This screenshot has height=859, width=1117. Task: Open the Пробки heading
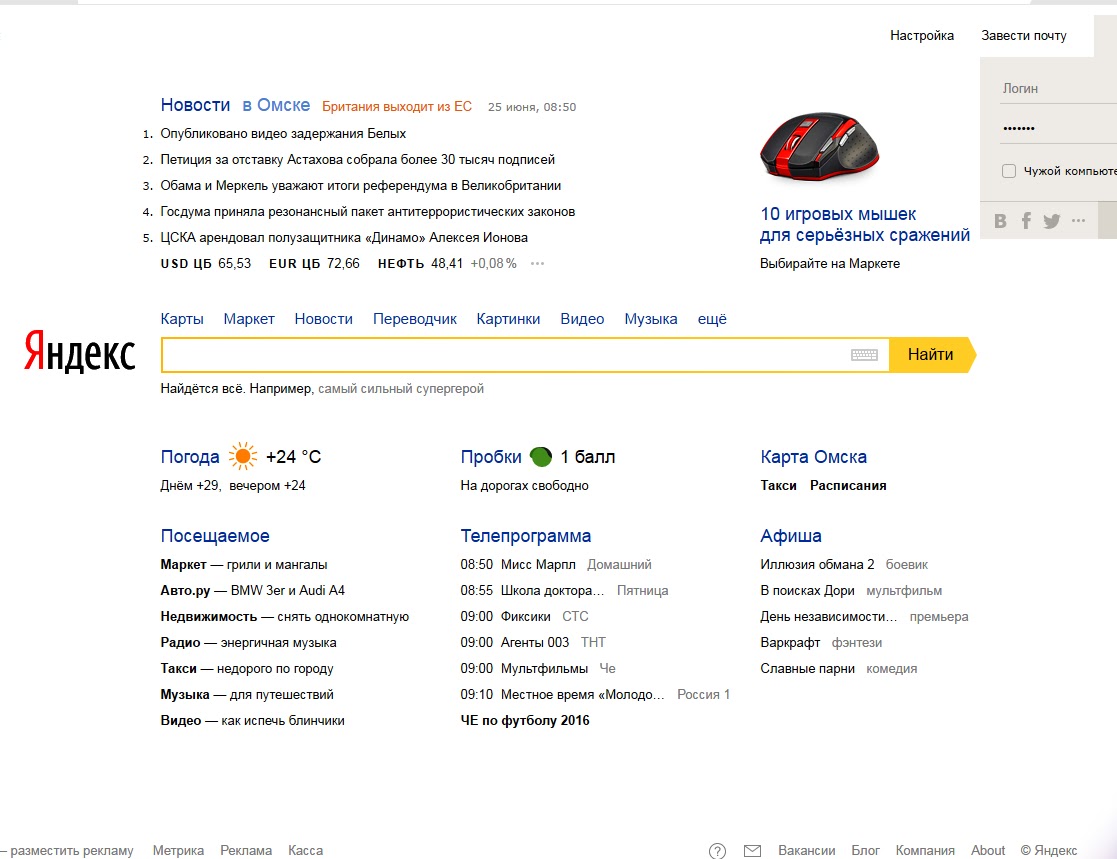coord(491,457)
